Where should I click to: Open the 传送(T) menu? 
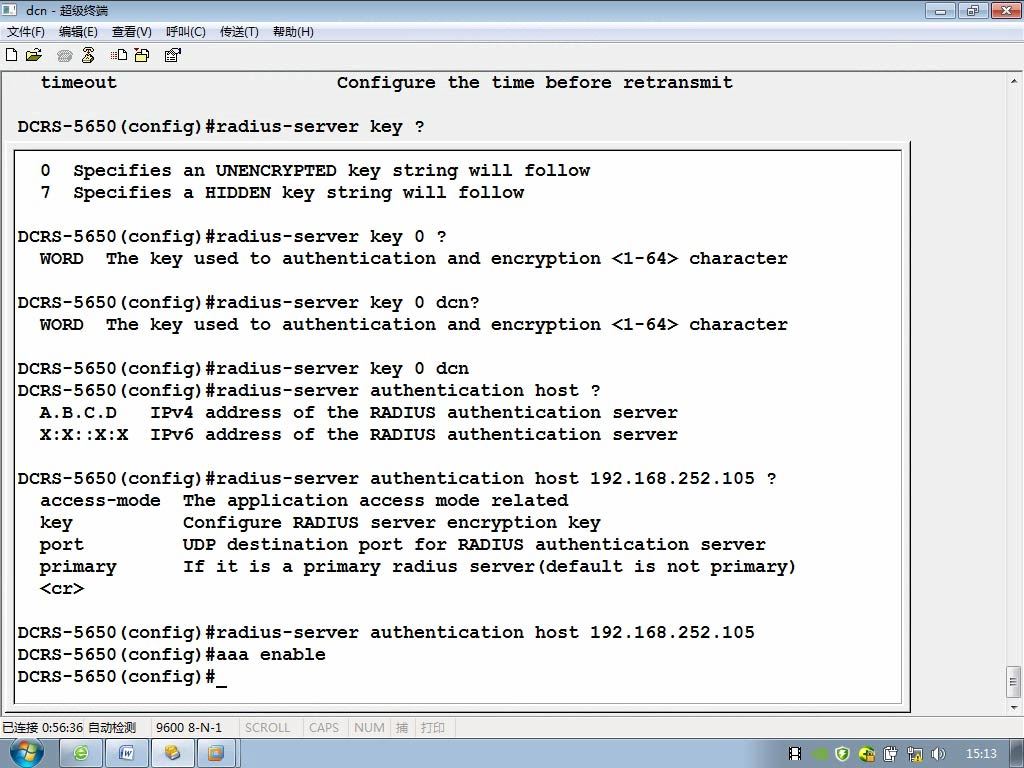(x=239, y=31)
